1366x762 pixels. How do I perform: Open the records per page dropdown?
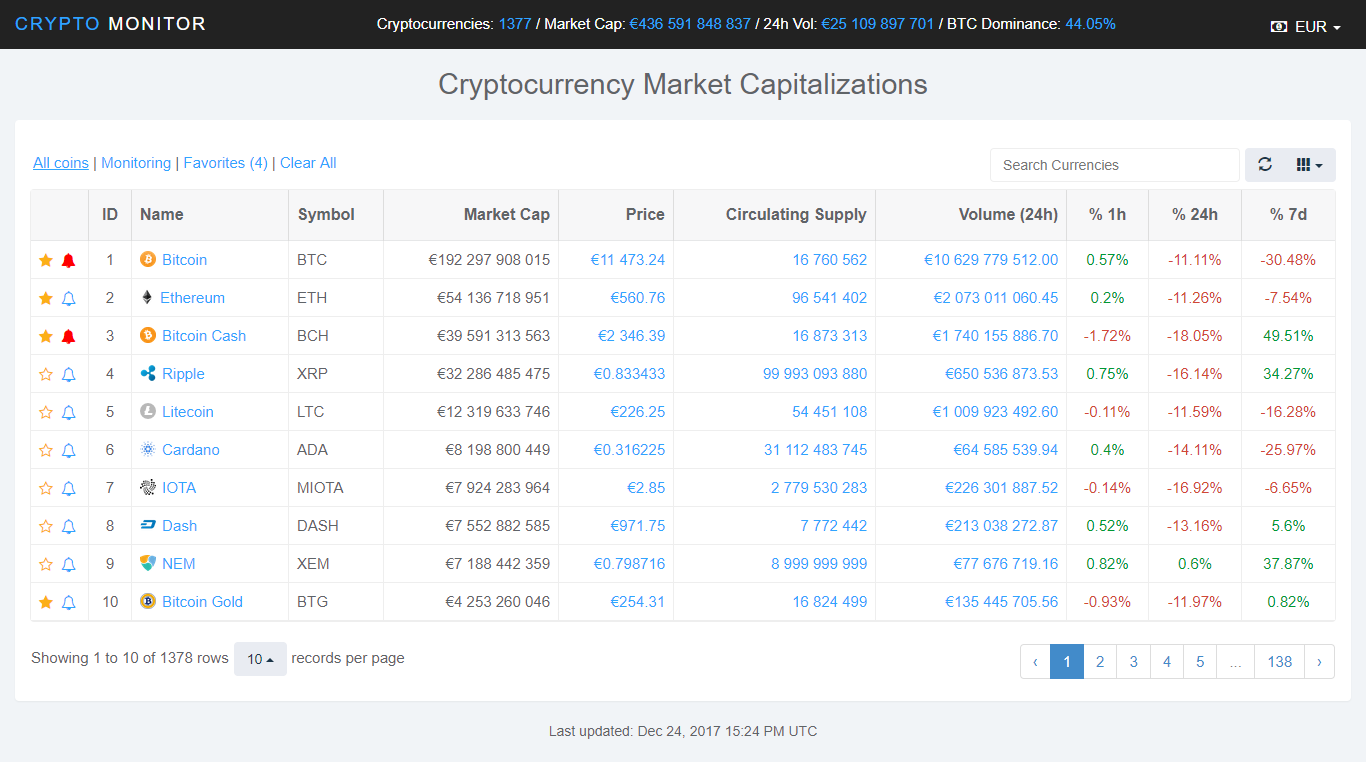(260, 659)
